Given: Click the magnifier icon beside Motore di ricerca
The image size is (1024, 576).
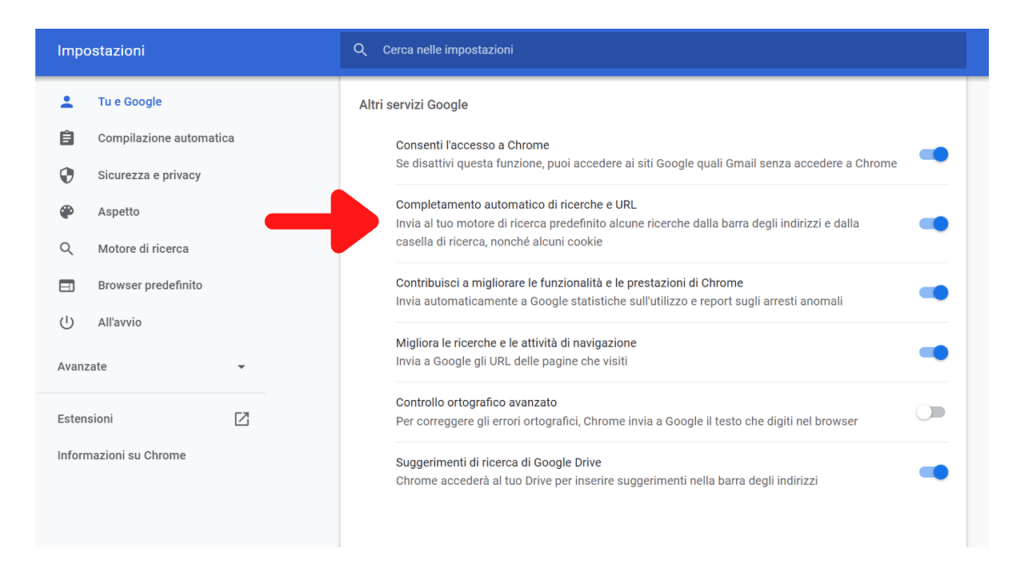Looking at the screenshot, I should 67,249.
